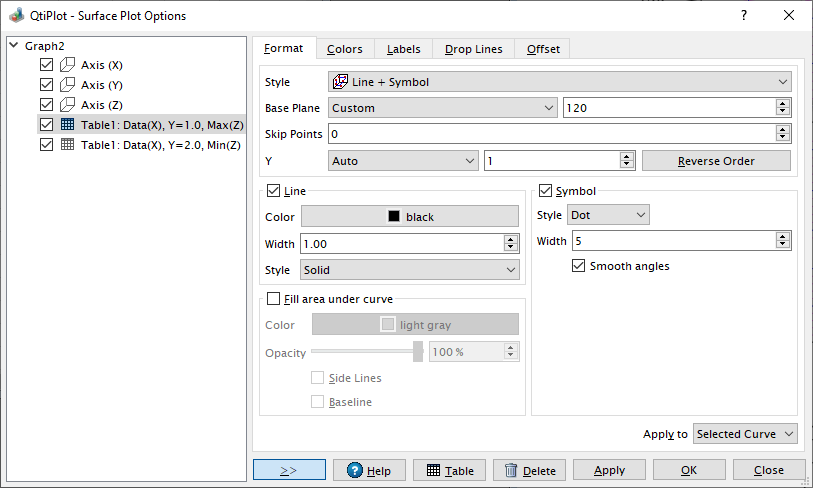The width and height of the screenshot is (813, 488).
Task: Click the Axis (X) icon in tree
Action: 68,65
